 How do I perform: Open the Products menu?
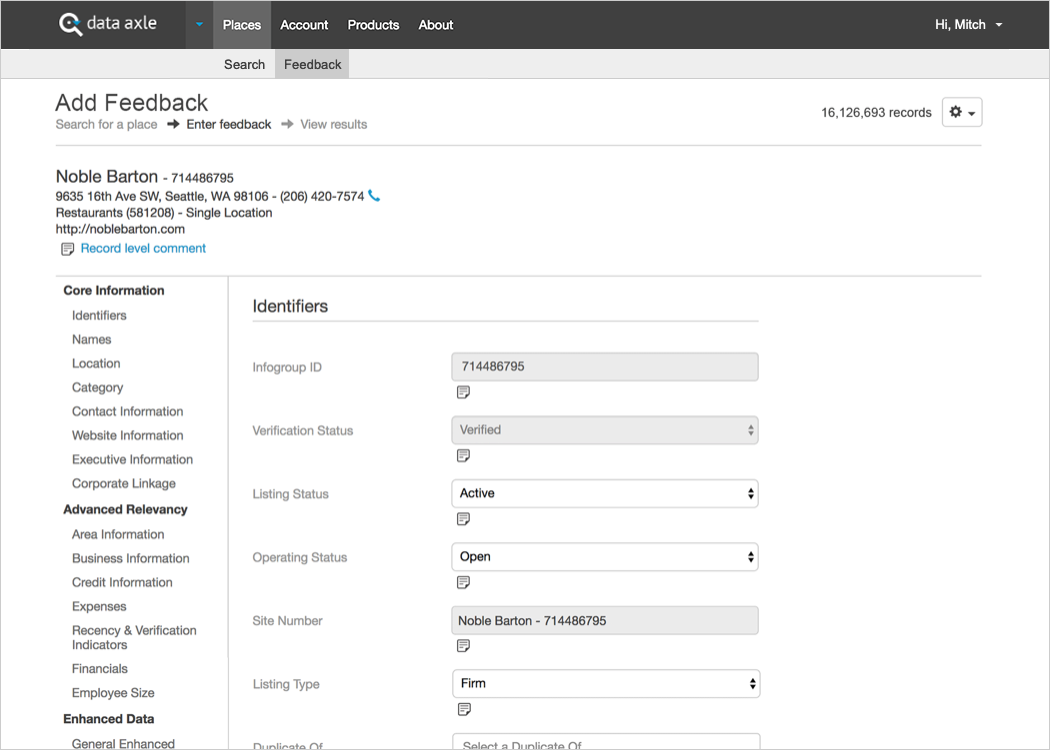[373, 25]
